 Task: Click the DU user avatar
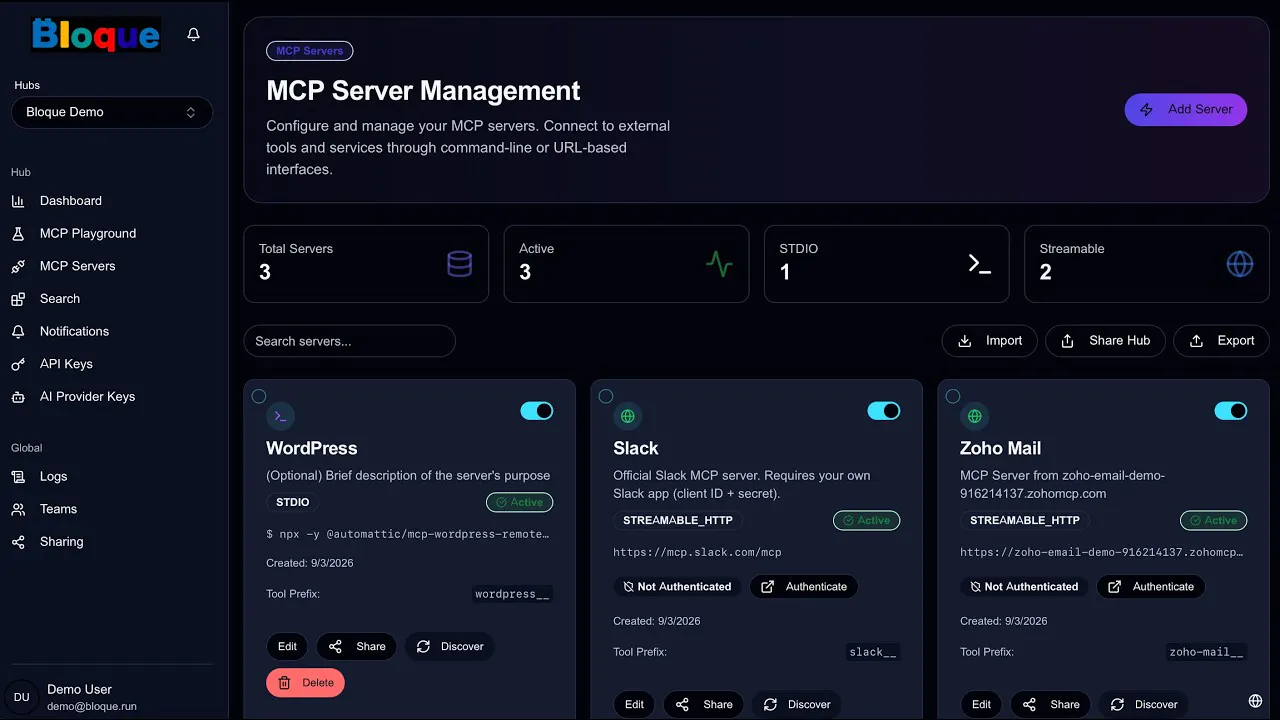(x=22, y=697)
